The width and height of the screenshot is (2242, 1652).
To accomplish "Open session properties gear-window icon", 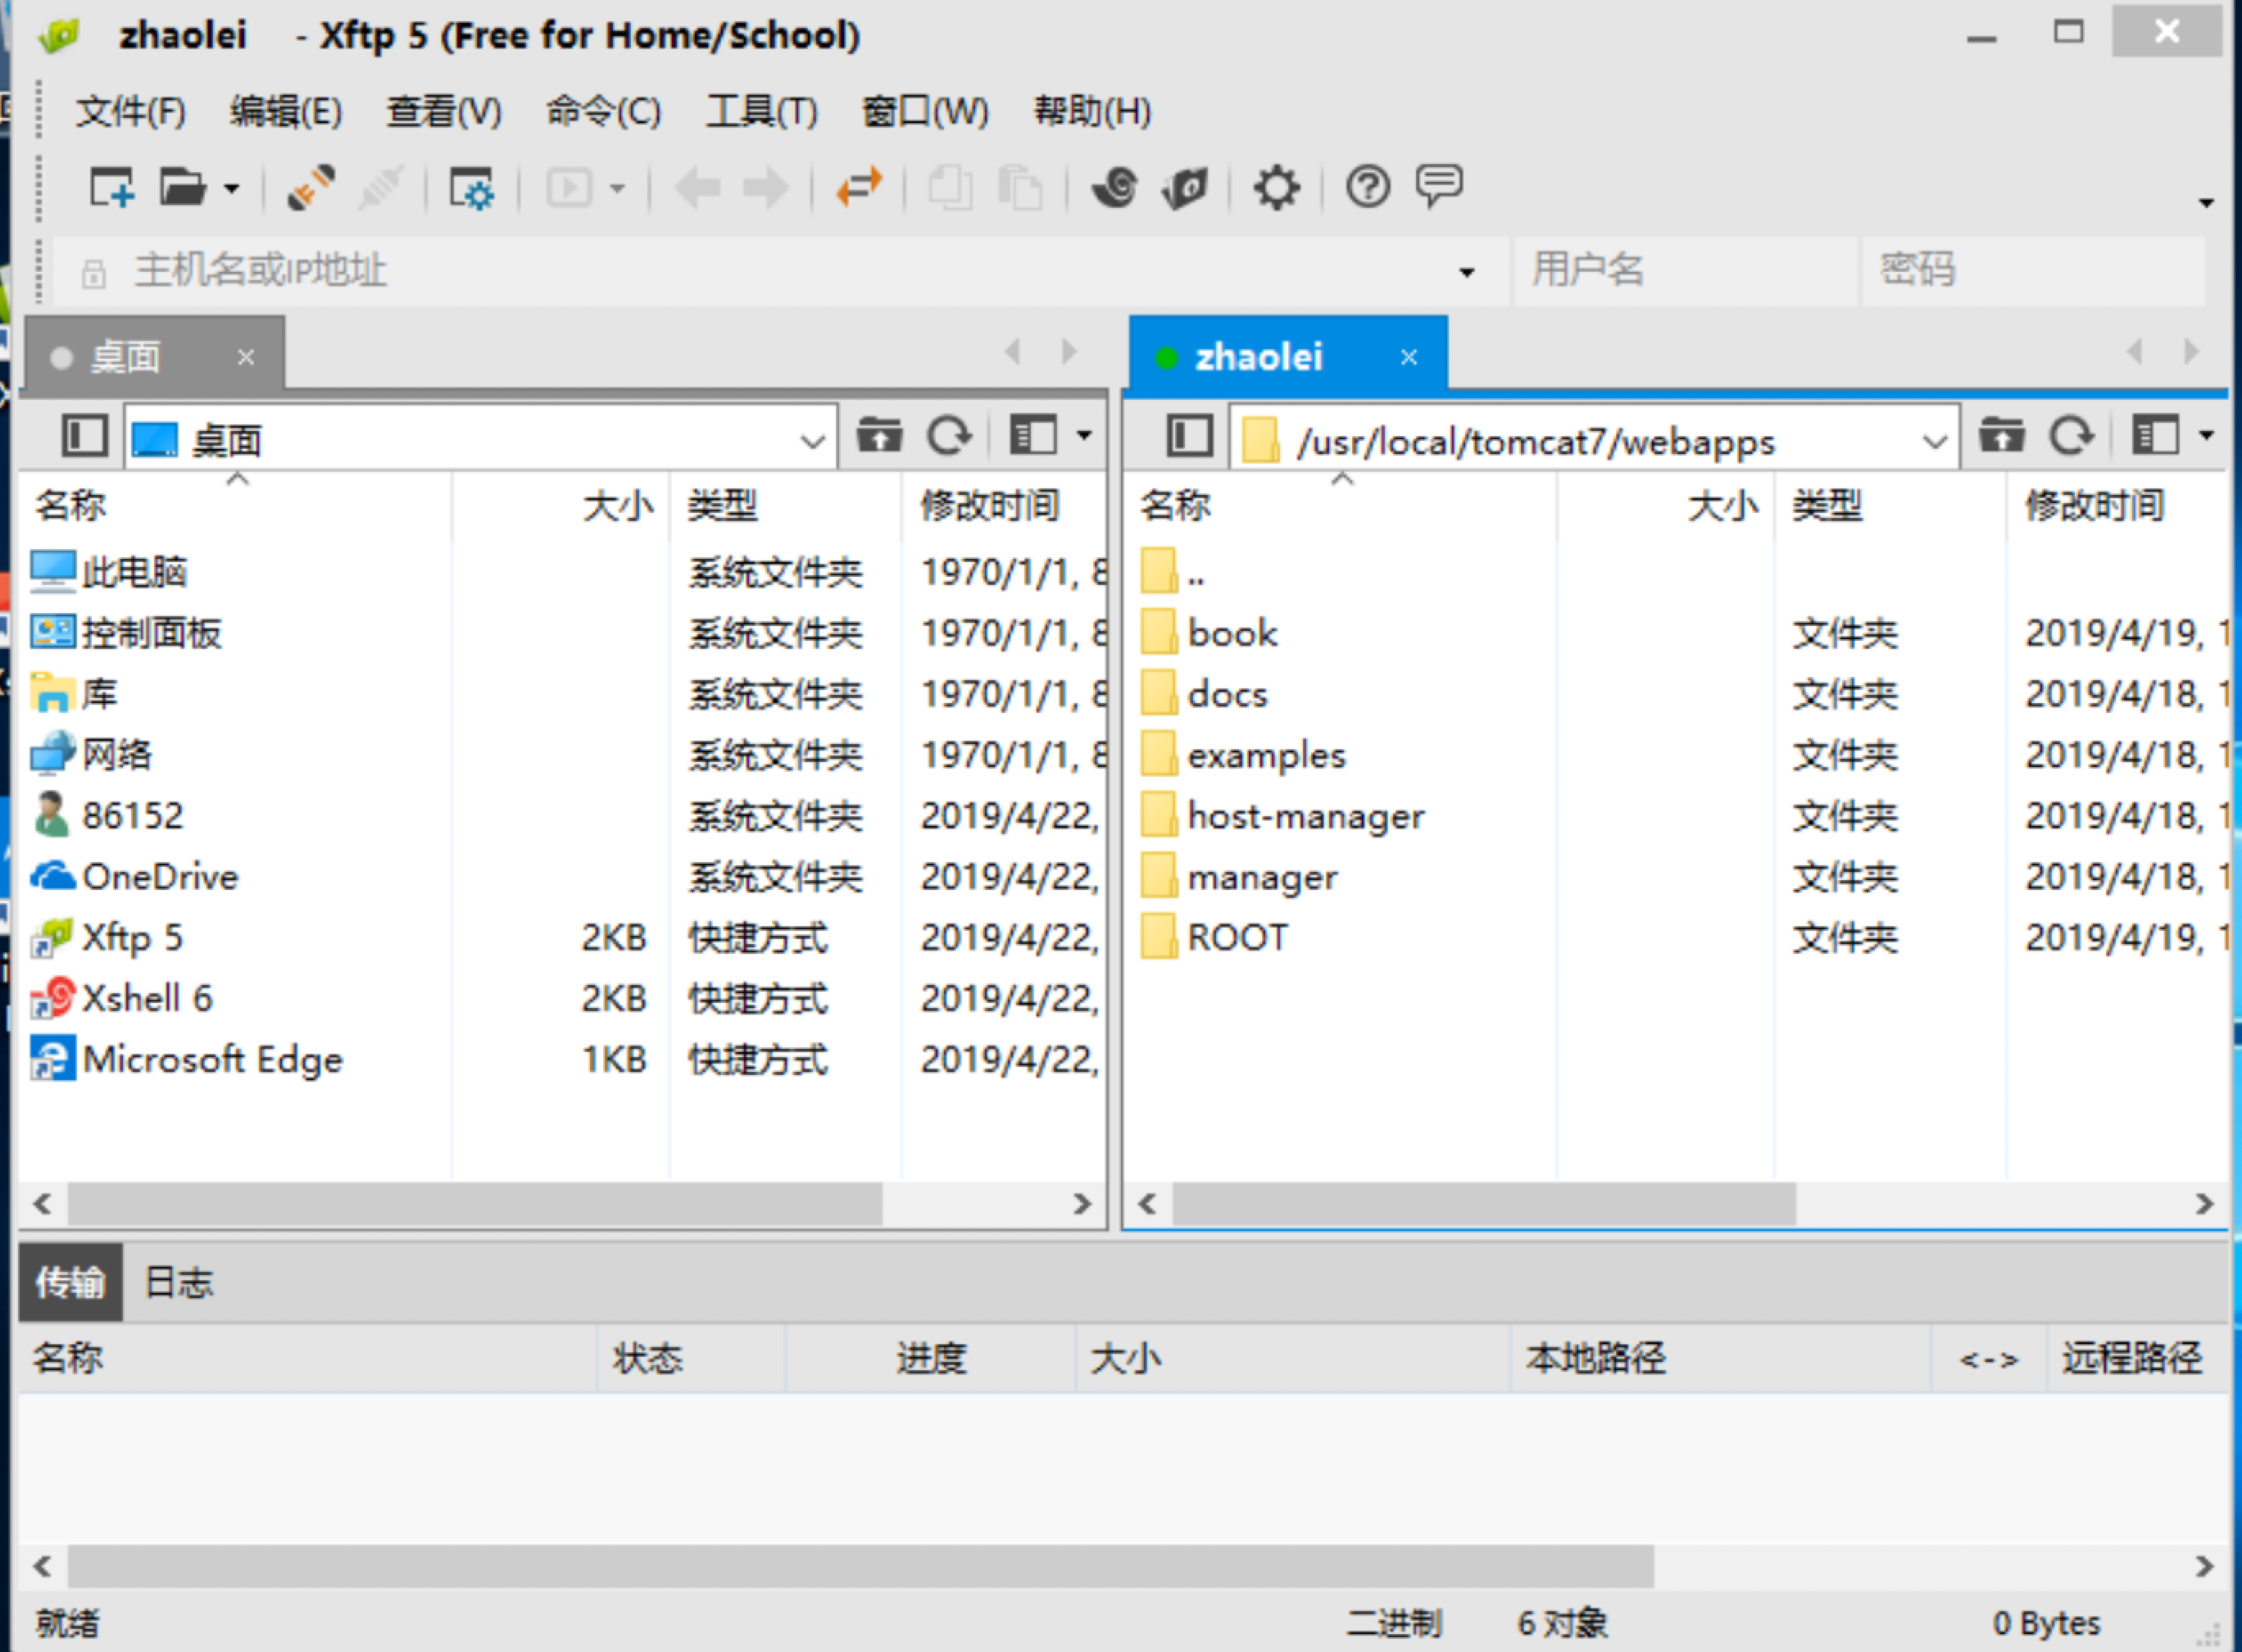I will [471, 187].
